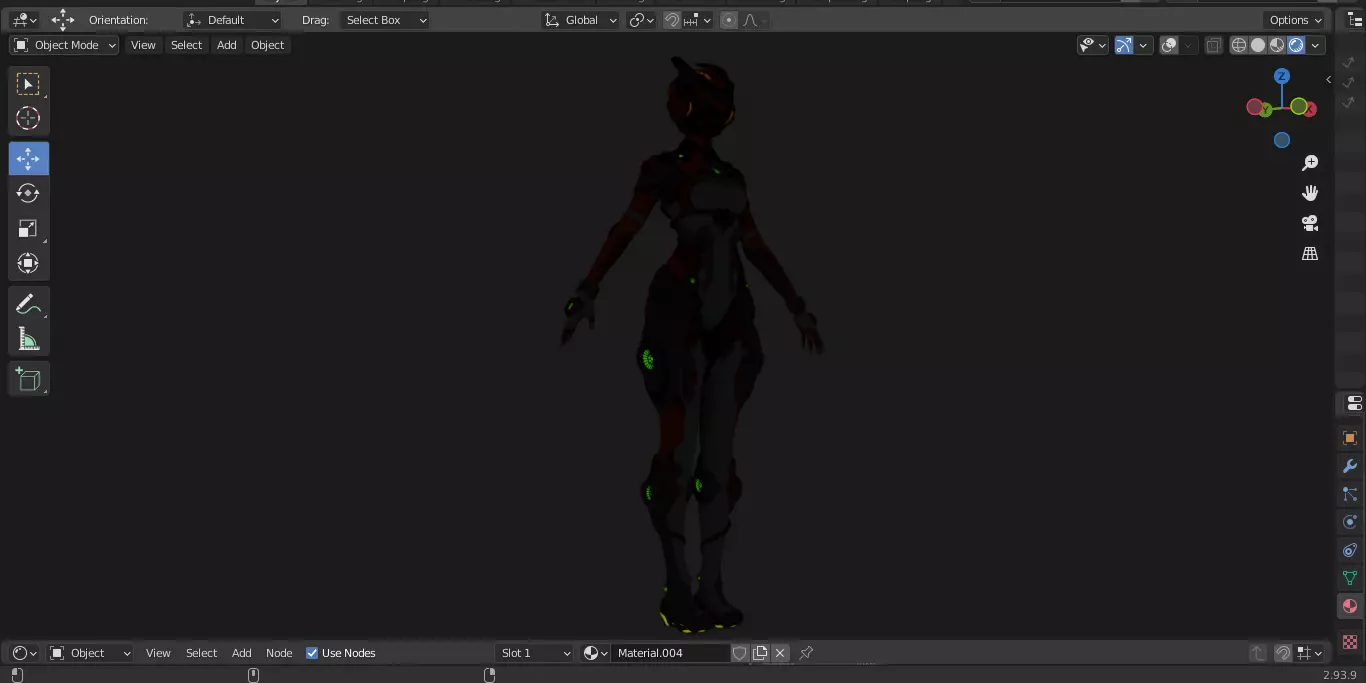Open the viewport Select menu
The width and height of the screenshot is (1366, 683).
[186, 45]
